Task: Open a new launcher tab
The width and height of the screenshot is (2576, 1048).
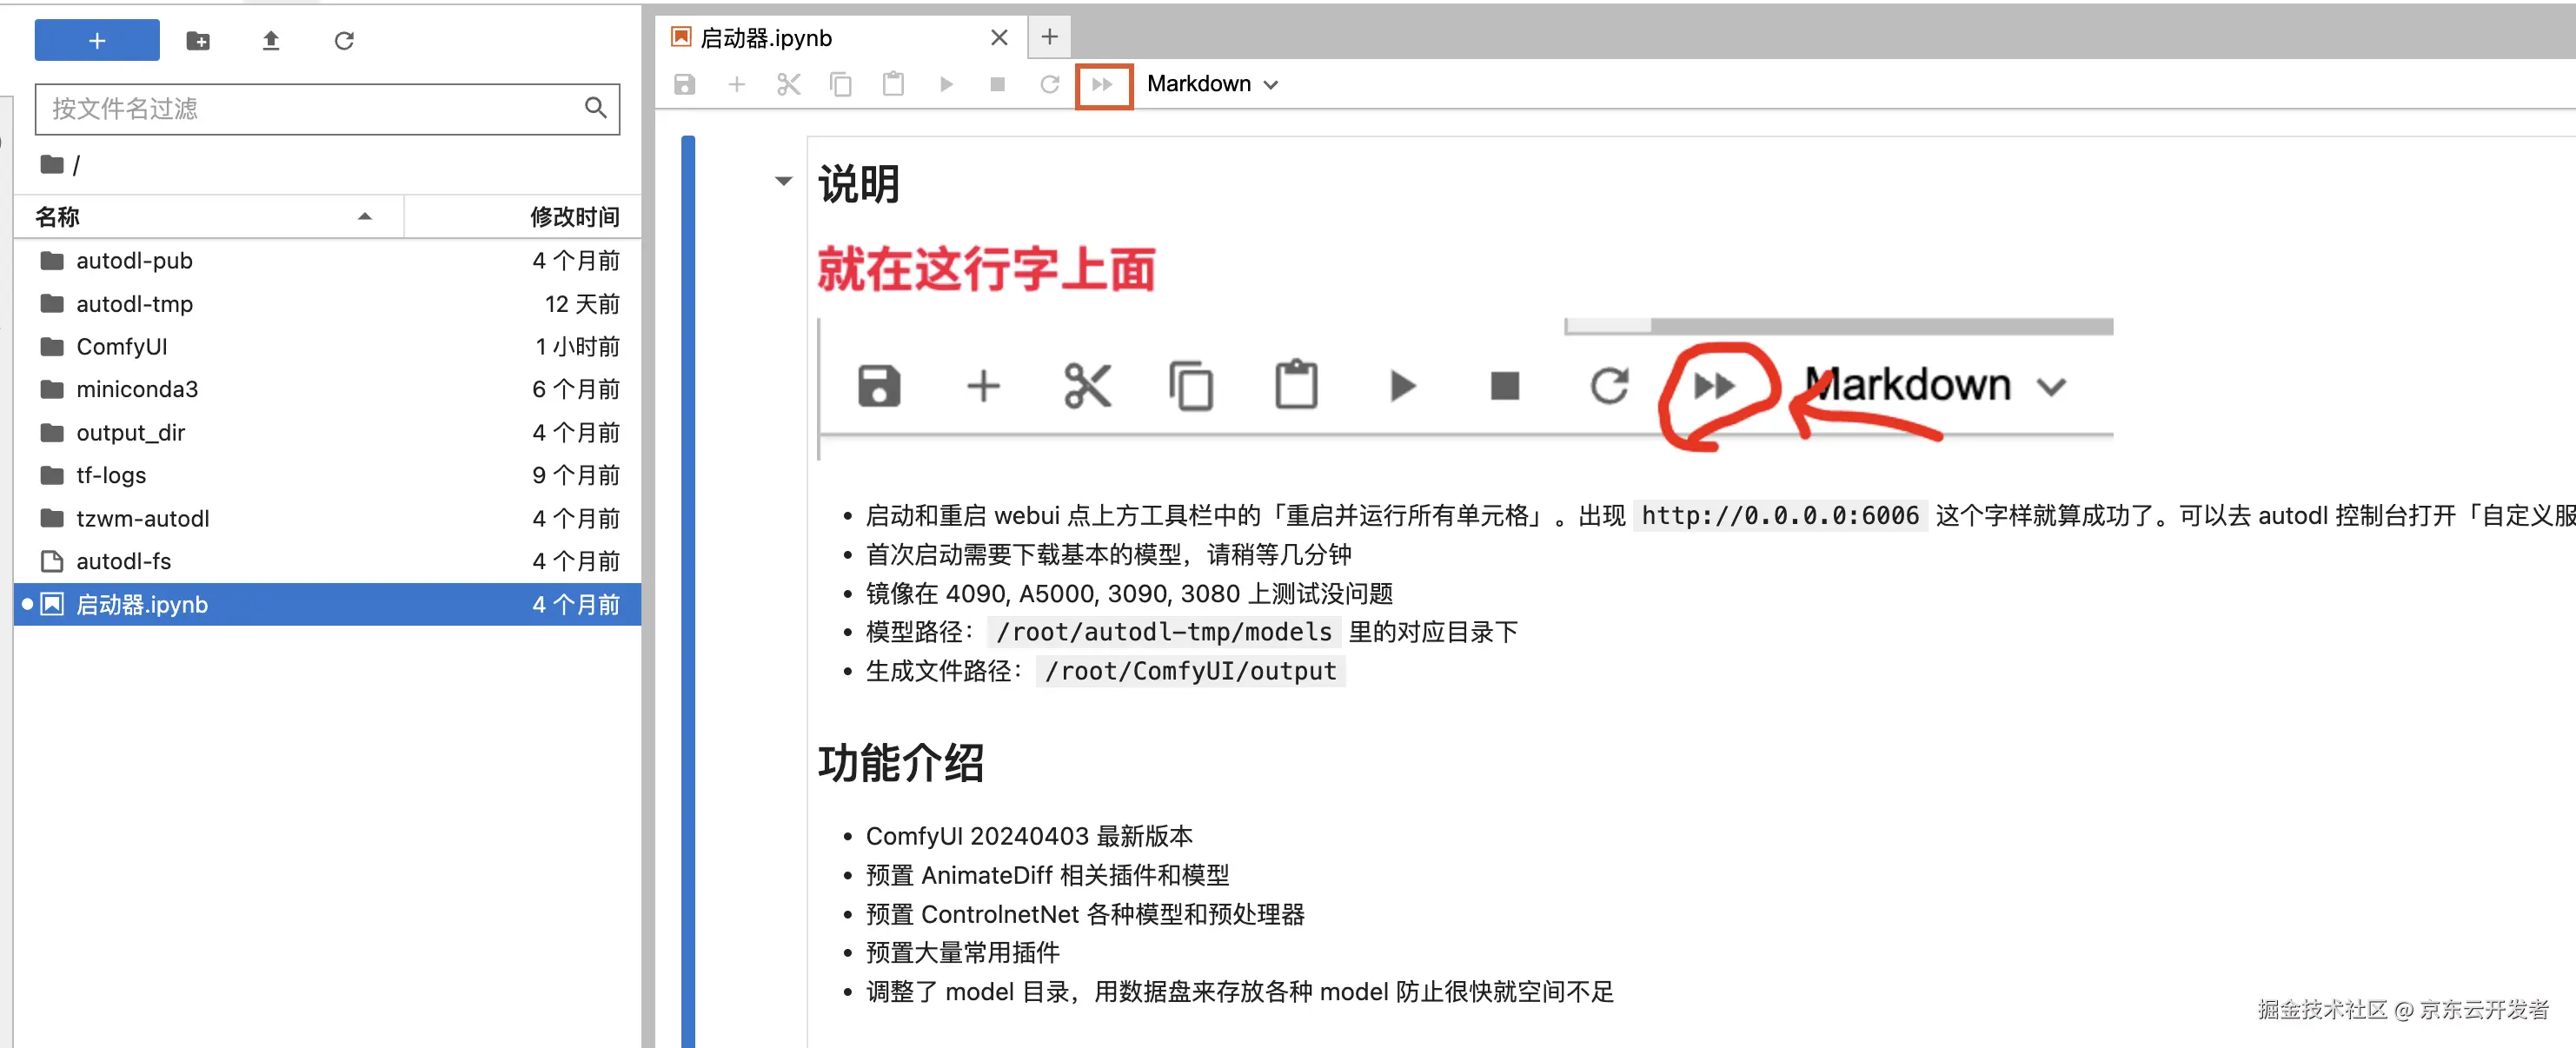Action: pos(1049,38)
